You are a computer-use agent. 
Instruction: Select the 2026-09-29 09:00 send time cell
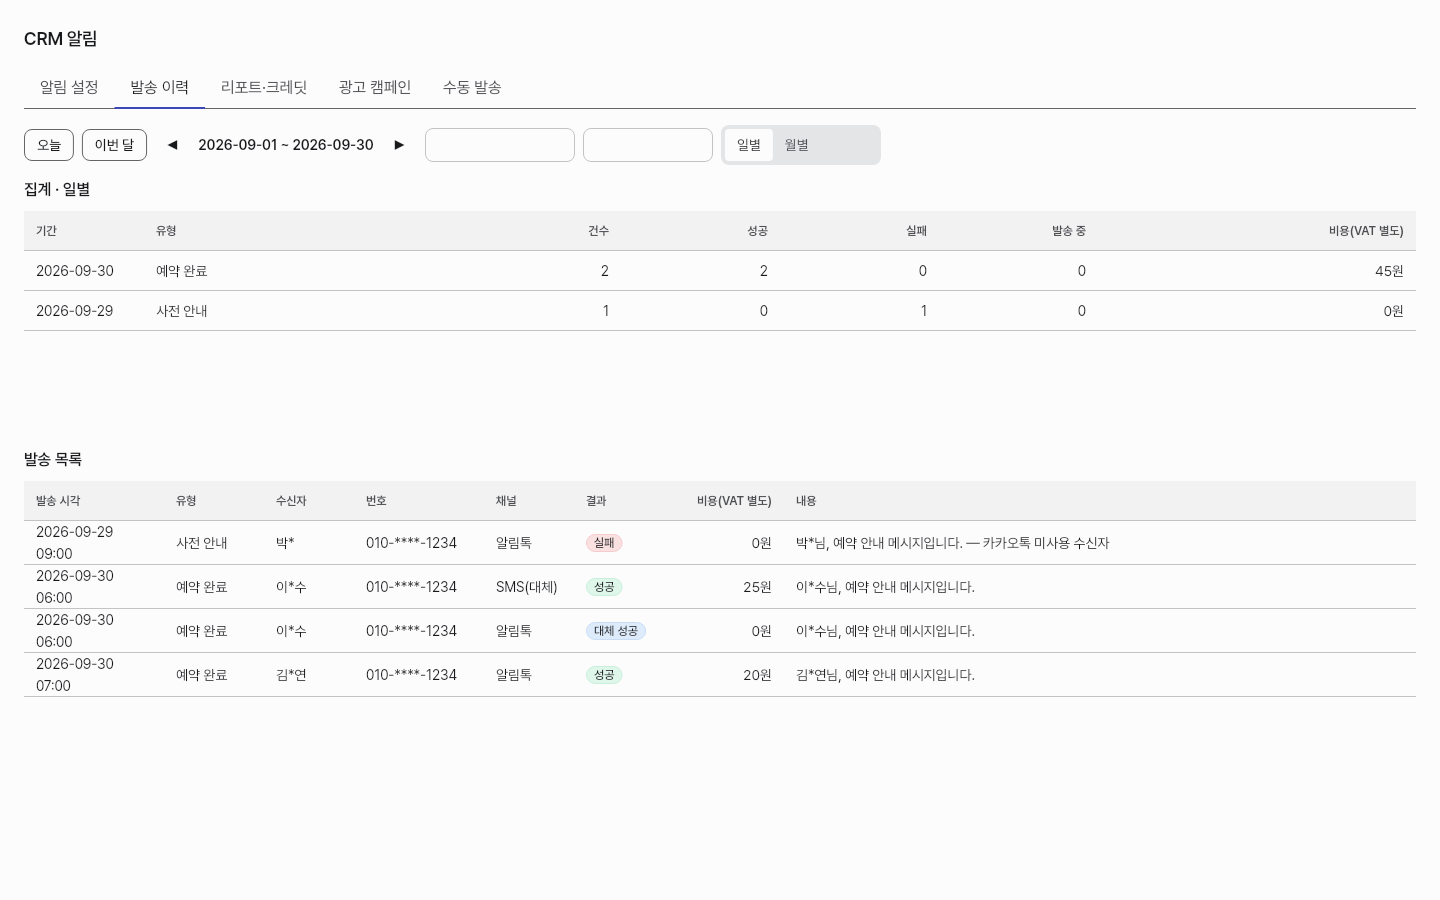tap(75, 543)
